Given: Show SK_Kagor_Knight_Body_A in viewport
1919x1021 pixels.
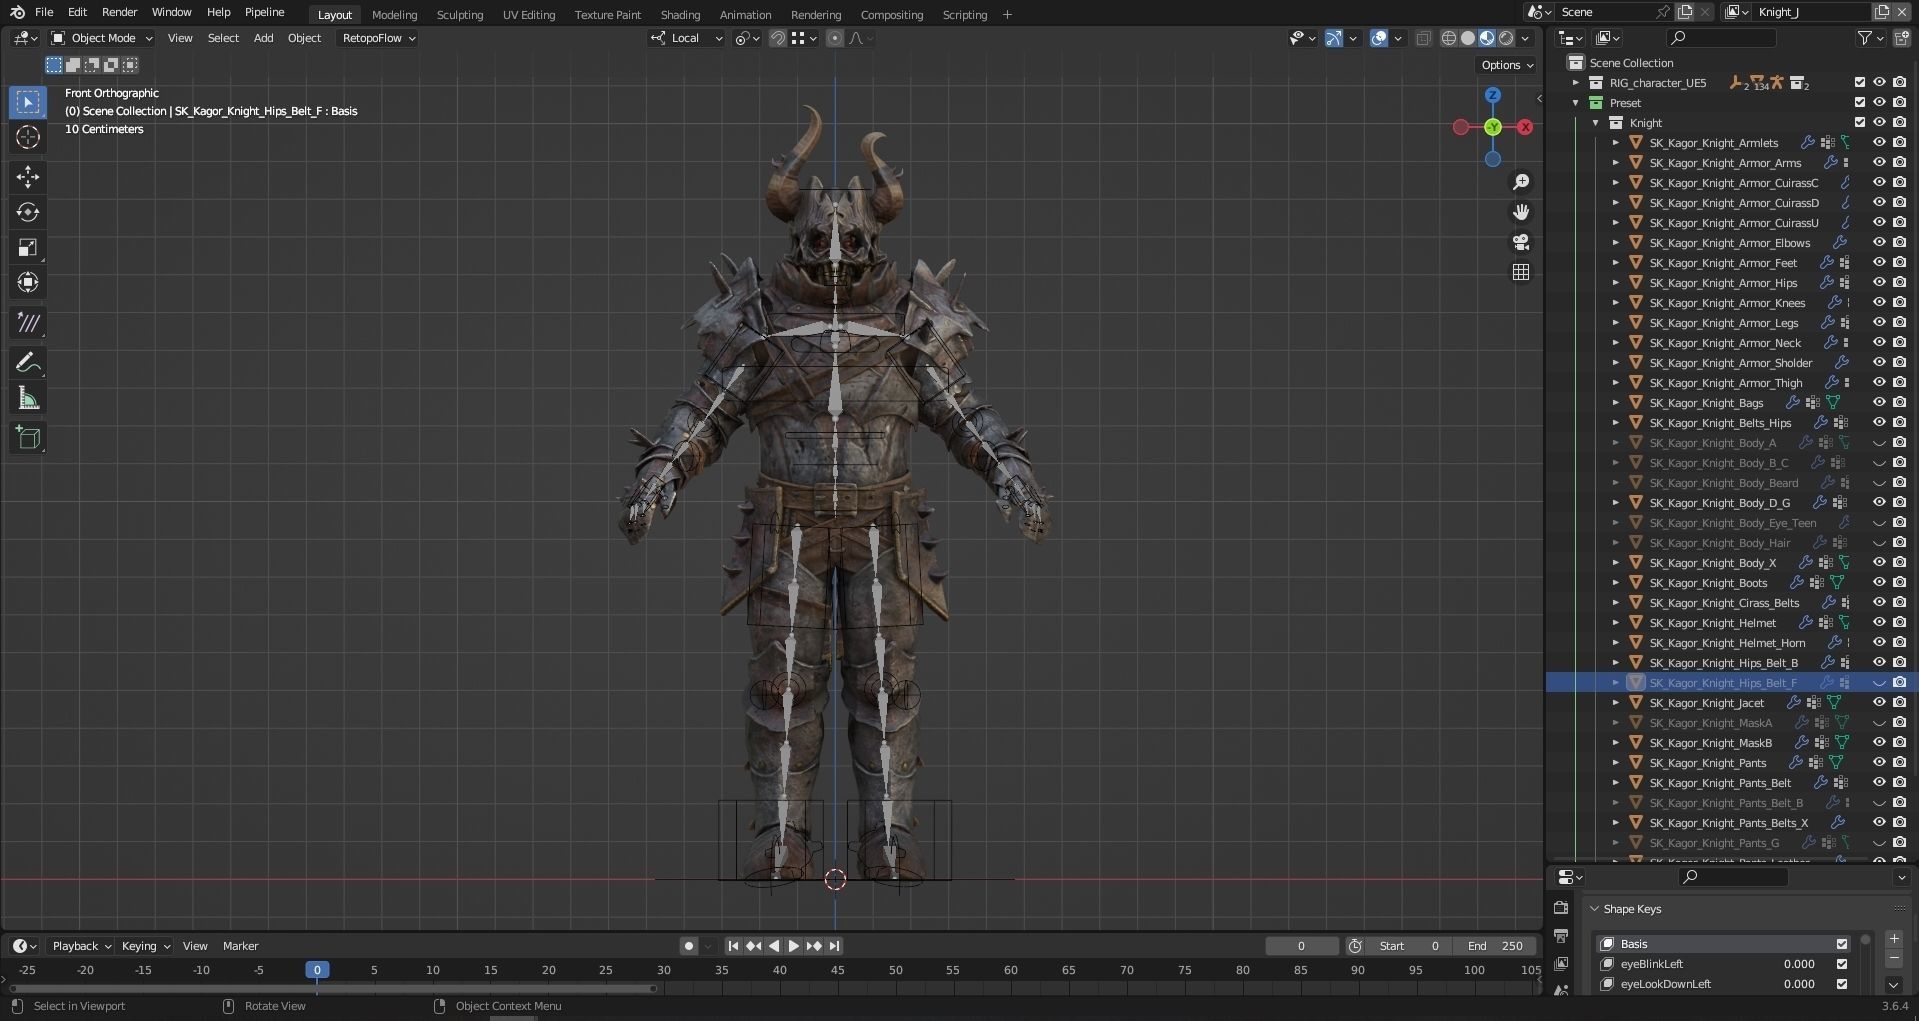Looking at the screenshot, I should pos(1879,443).
